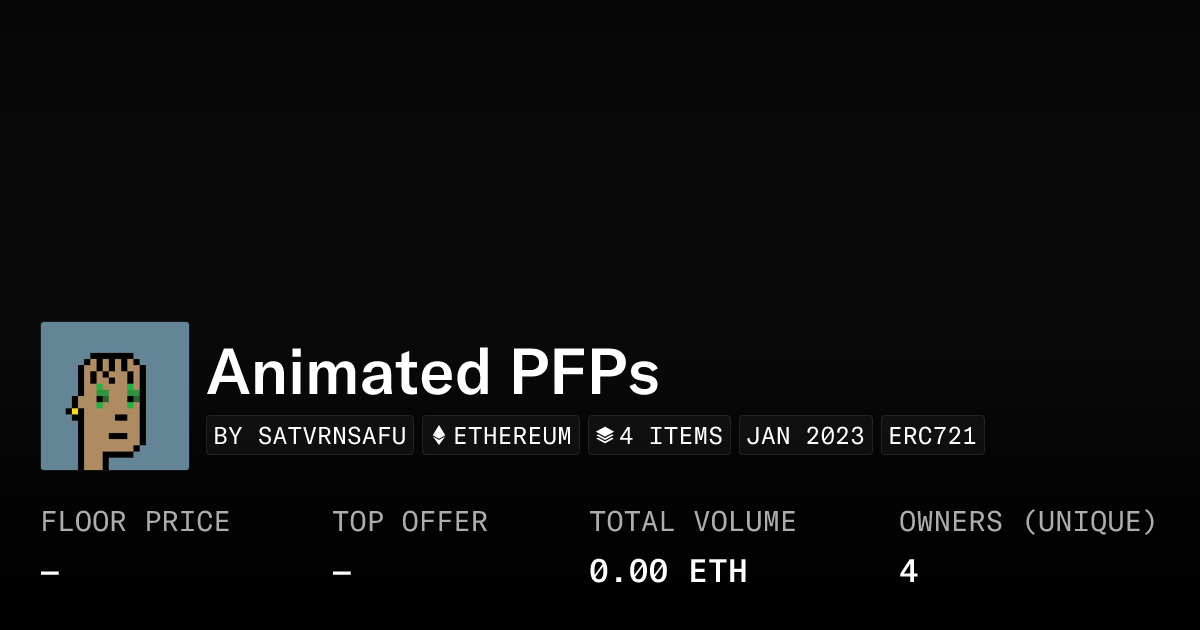This screenshot has height=630, width=1200.
Task: Click the gold earring on pixel avatar
Action: [74, 411]
